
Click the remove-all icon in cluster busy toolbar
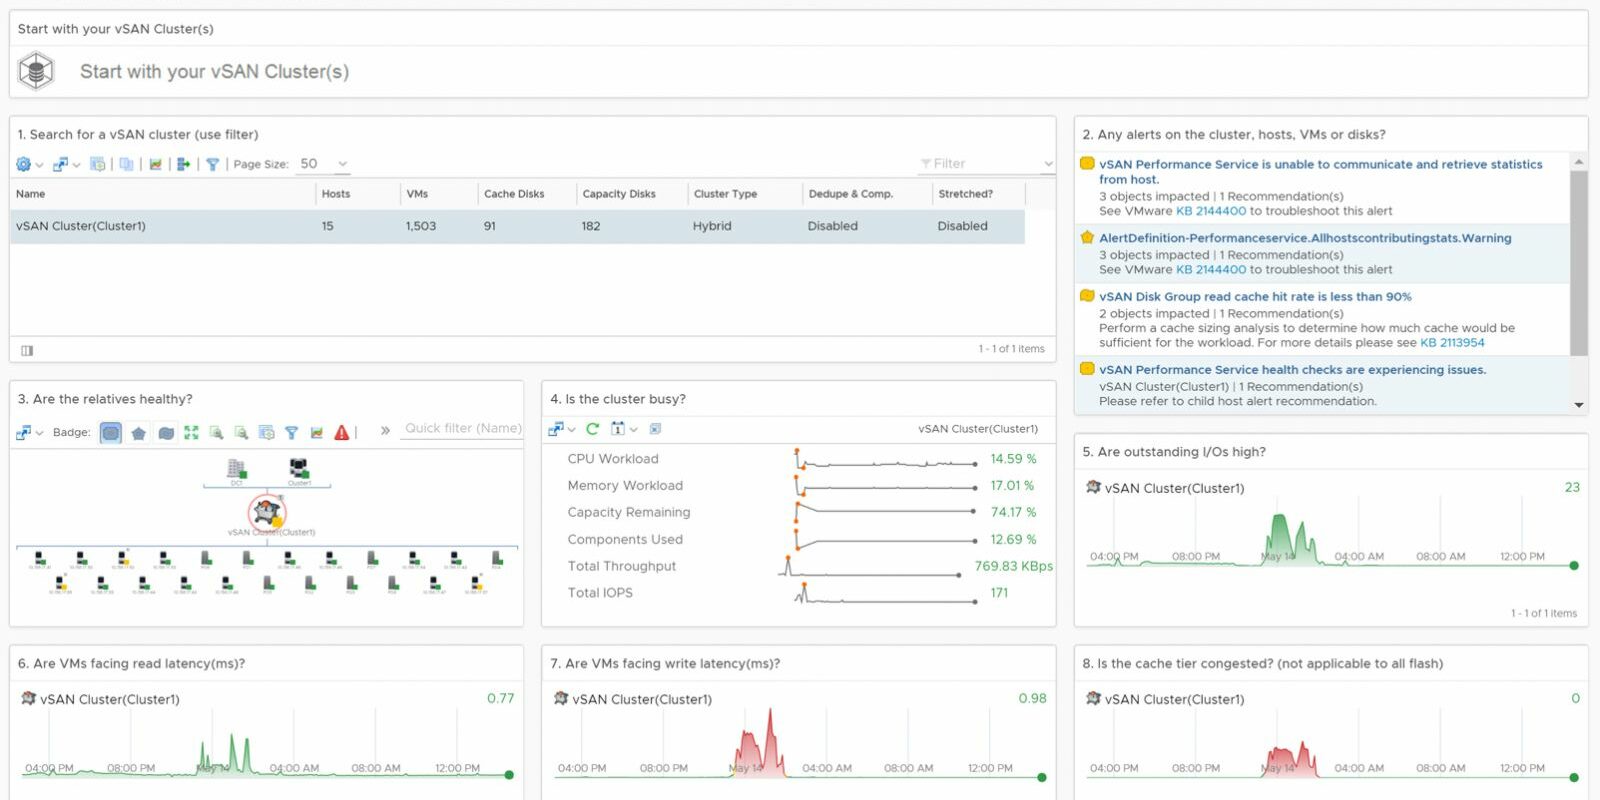(x=655, y=429)
